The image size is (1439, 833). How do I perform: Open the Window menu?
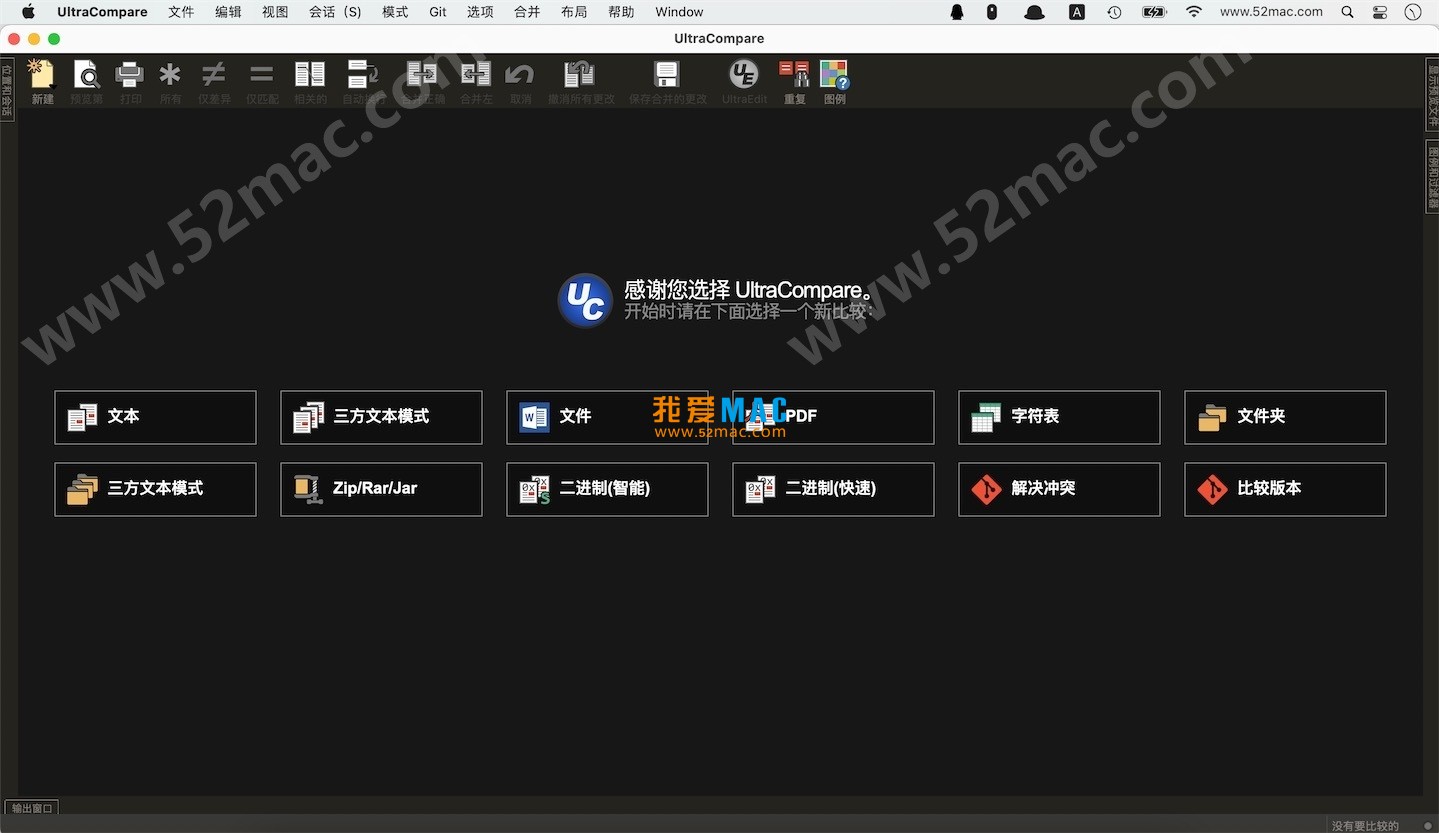(679, 12)
